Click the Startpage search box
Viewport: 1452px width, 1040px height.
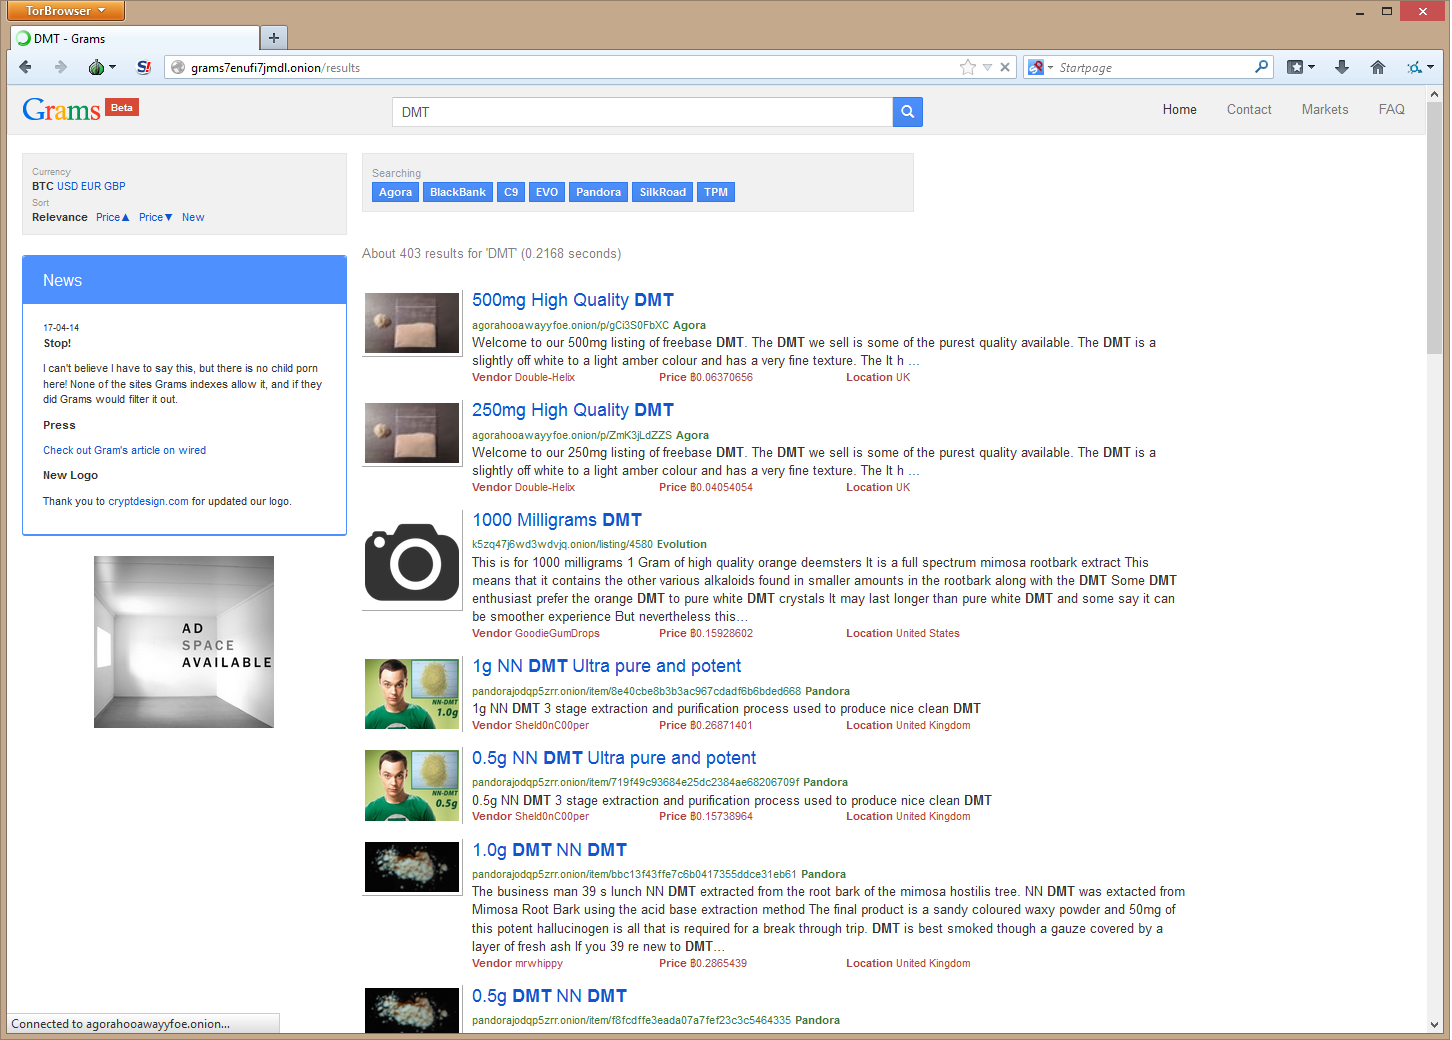[1150, 67]
